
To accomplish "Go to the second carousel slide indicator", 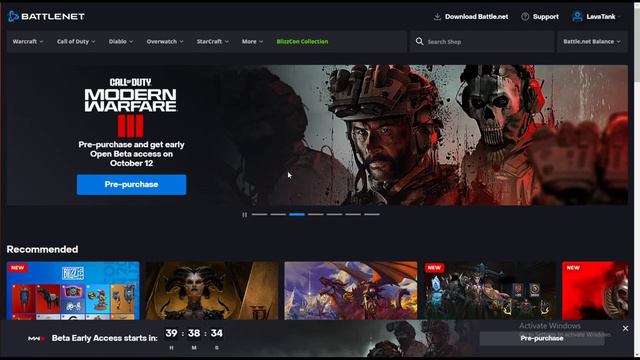I will point(278,214).
